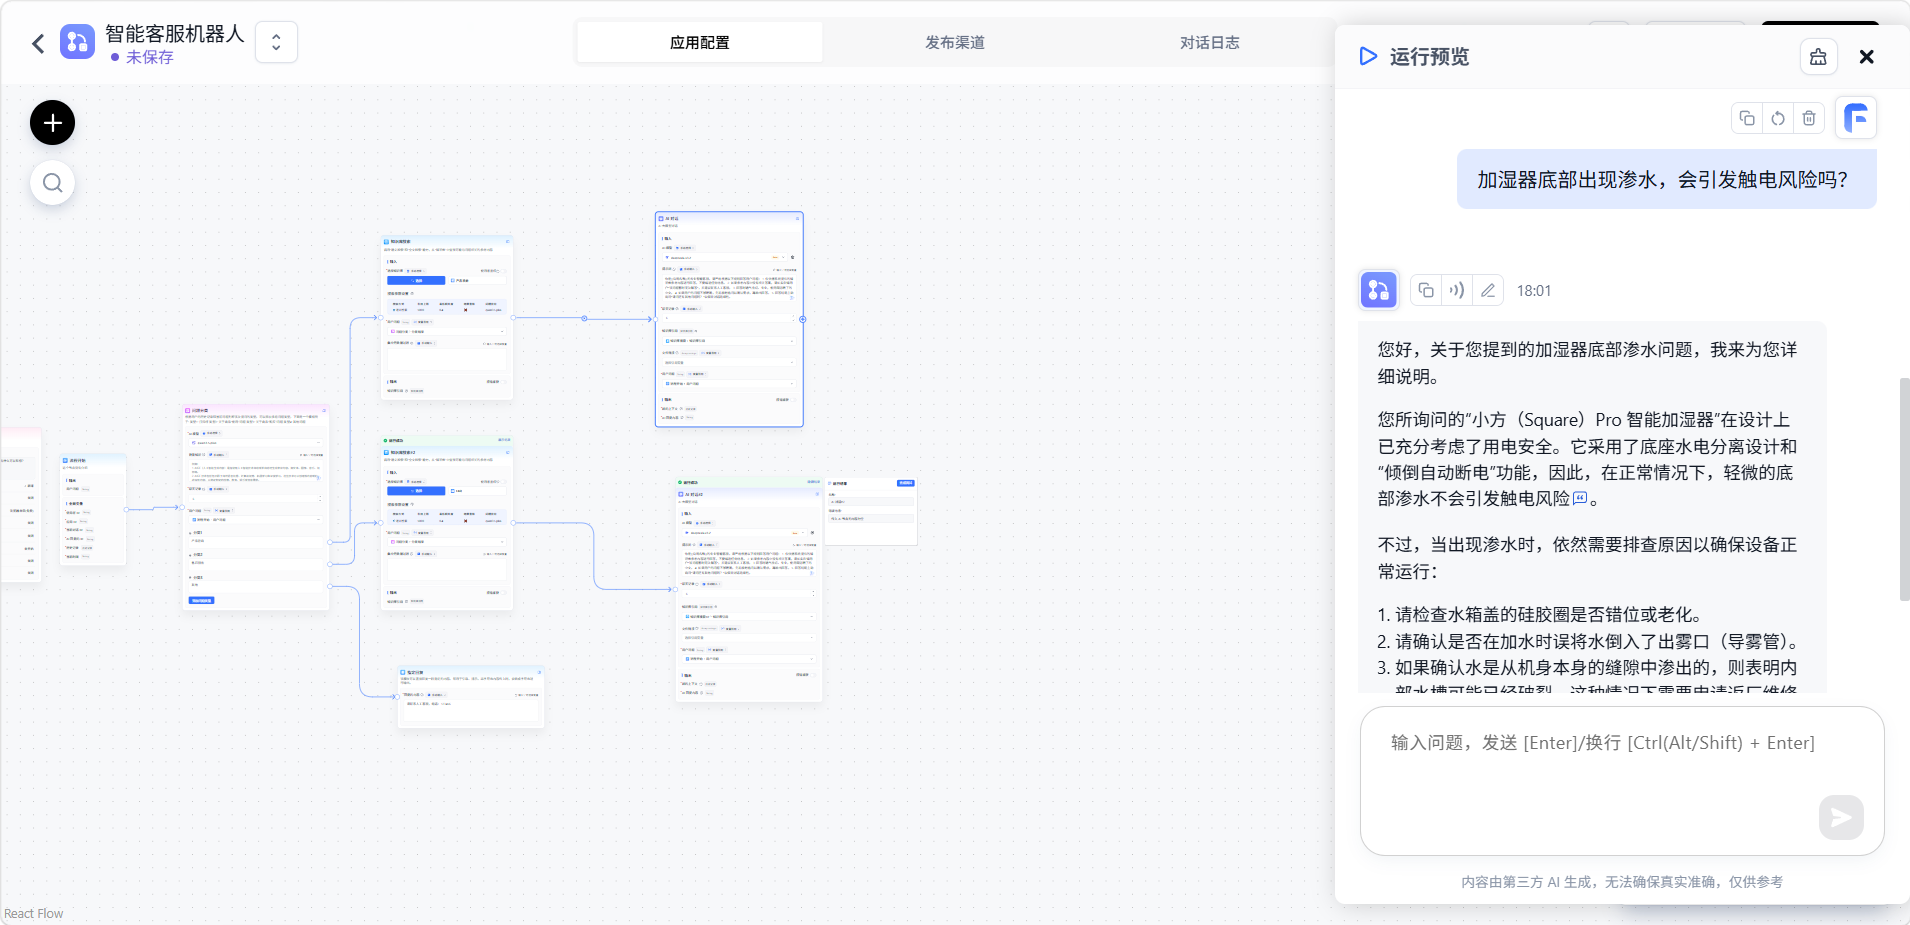This screenshot has width=1910, height=925.
Task: Click the plus handle on AI 对话 node
Action: [x=803, y=319]
